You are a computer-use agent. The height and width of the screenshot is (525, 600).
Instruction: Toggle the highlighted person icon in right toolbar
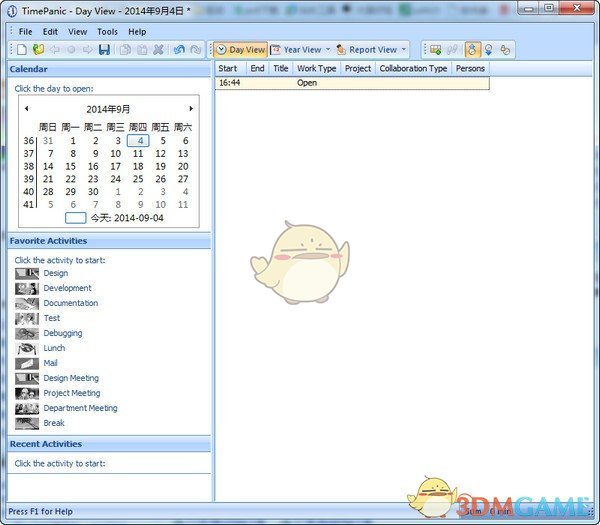(x=472, y=49)
